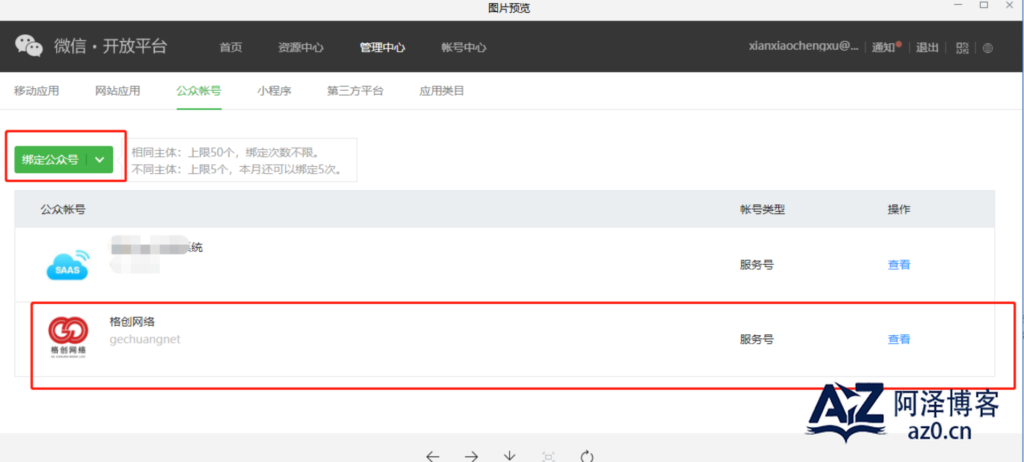The width and height of the screenshot is (1024, 462).
Task: Select the 公众帐号 tab
Action: 199,91
